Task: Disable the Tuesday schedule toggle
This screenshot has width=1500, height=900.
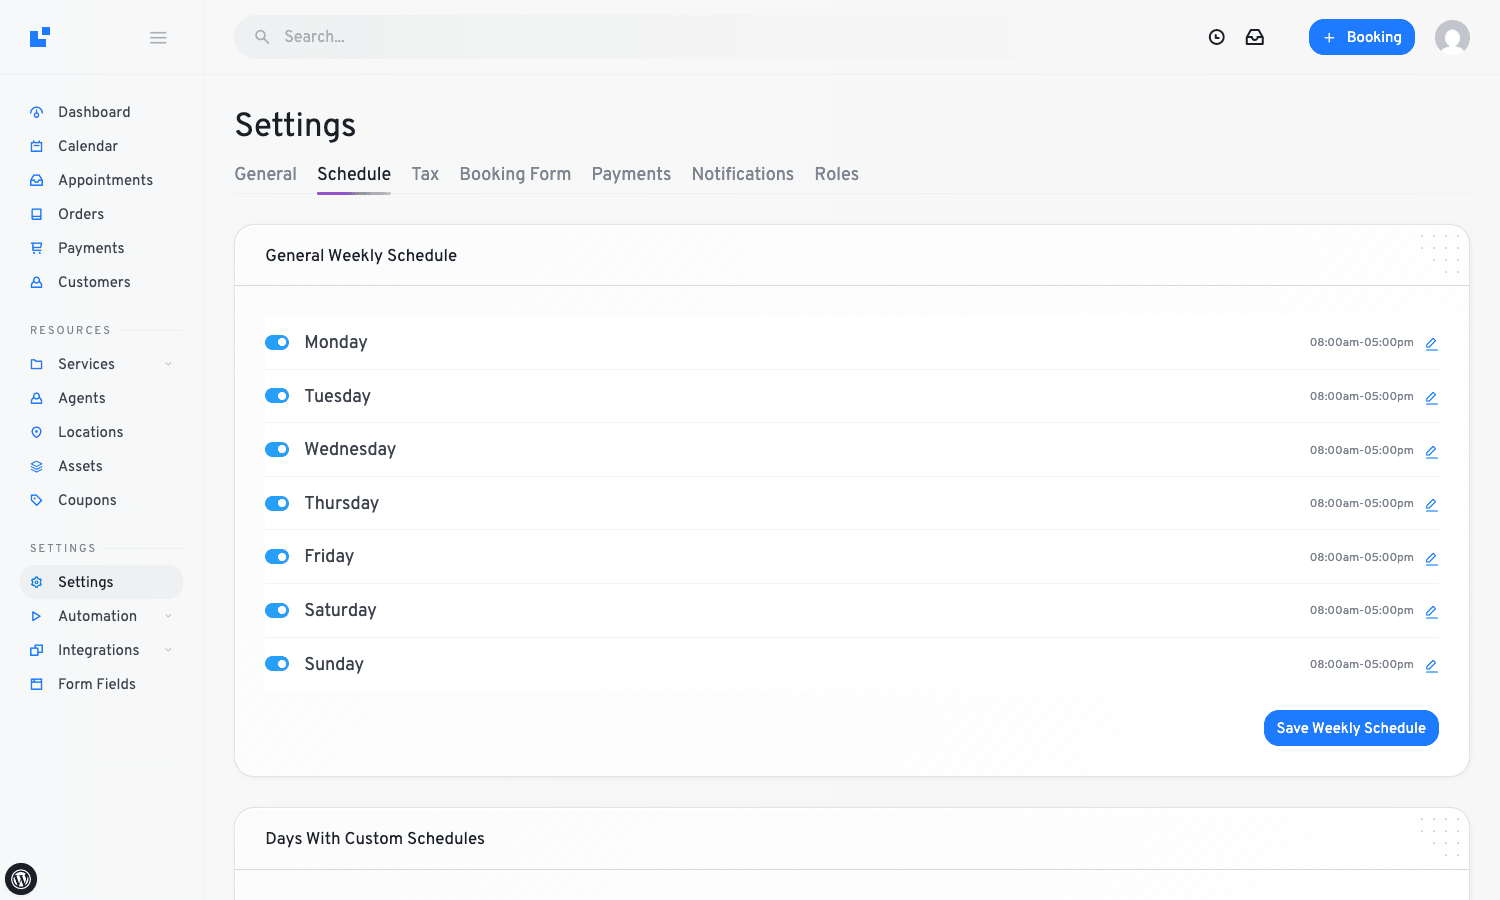Action: [x=277, y=396]
